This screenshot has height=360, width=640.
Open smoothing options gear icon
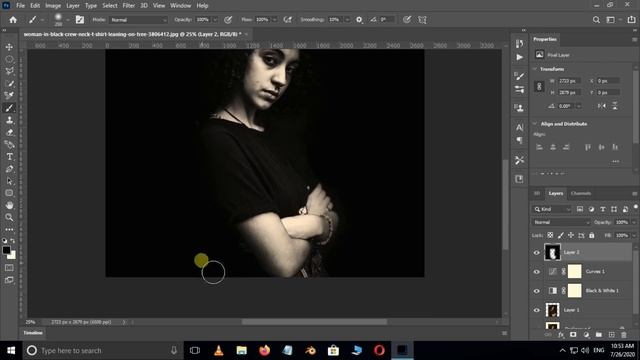[359, 20]
